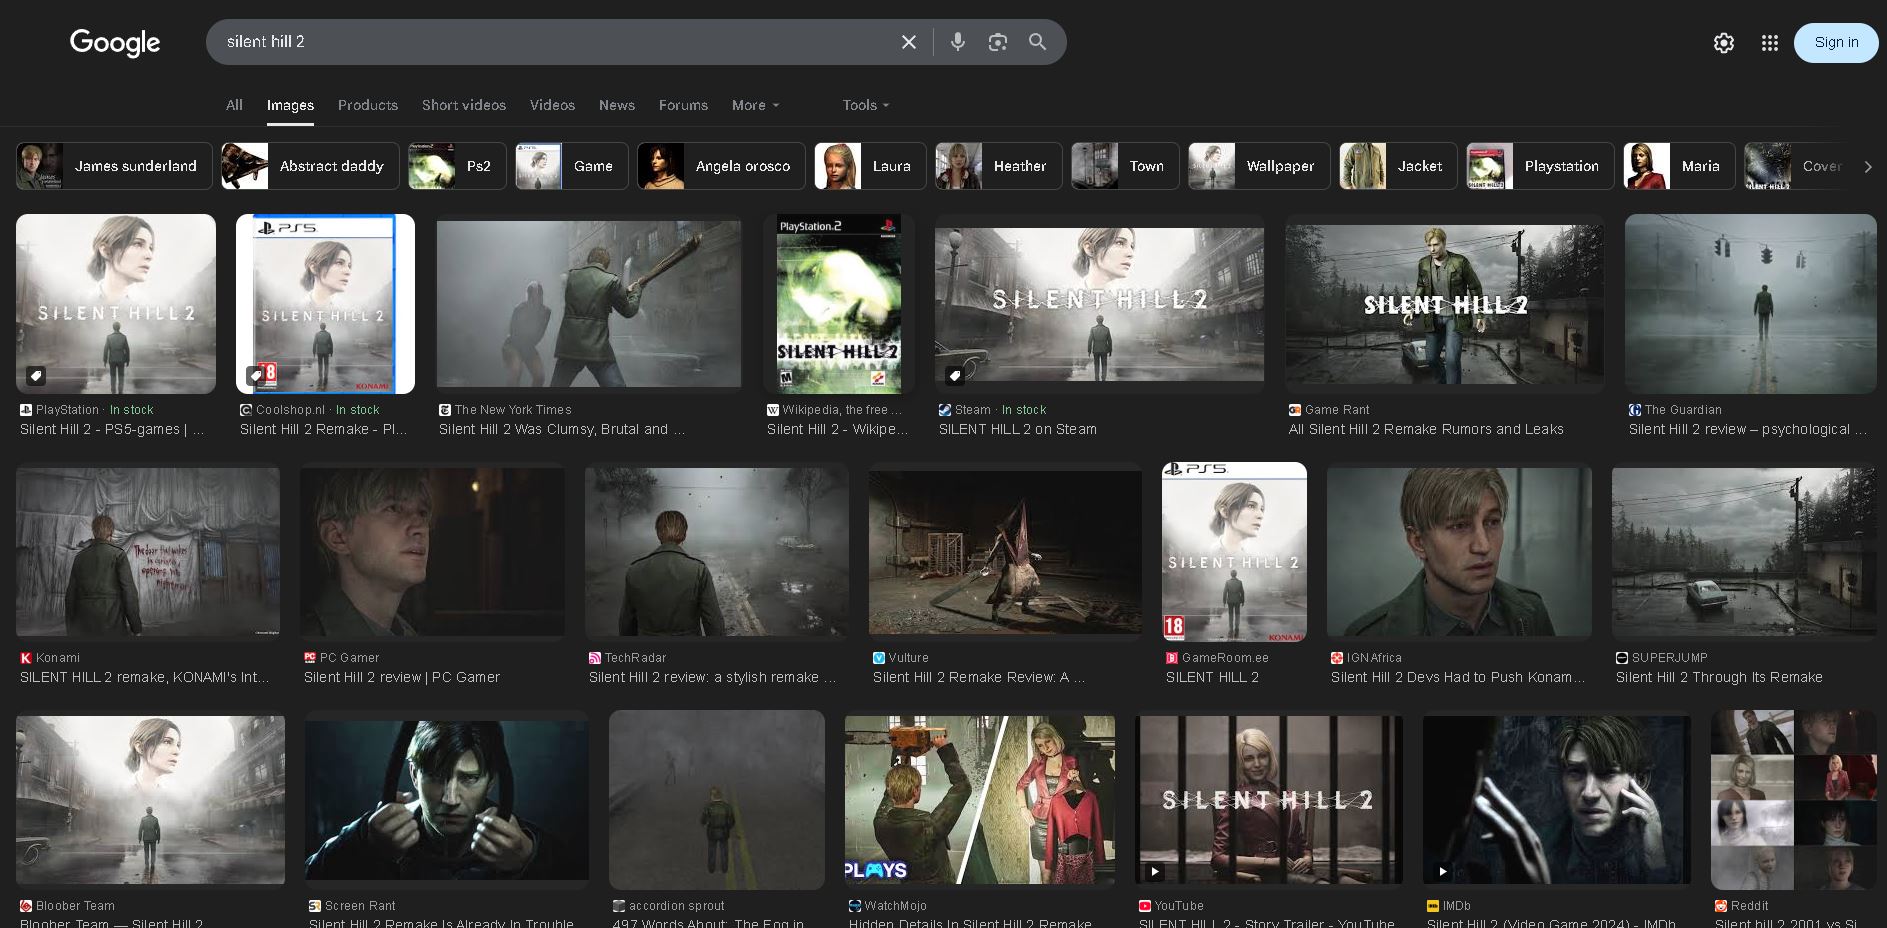Open 'Silent Hill 2 Through Its Remake' link

pyautogui.click(x=1719, y=677)
